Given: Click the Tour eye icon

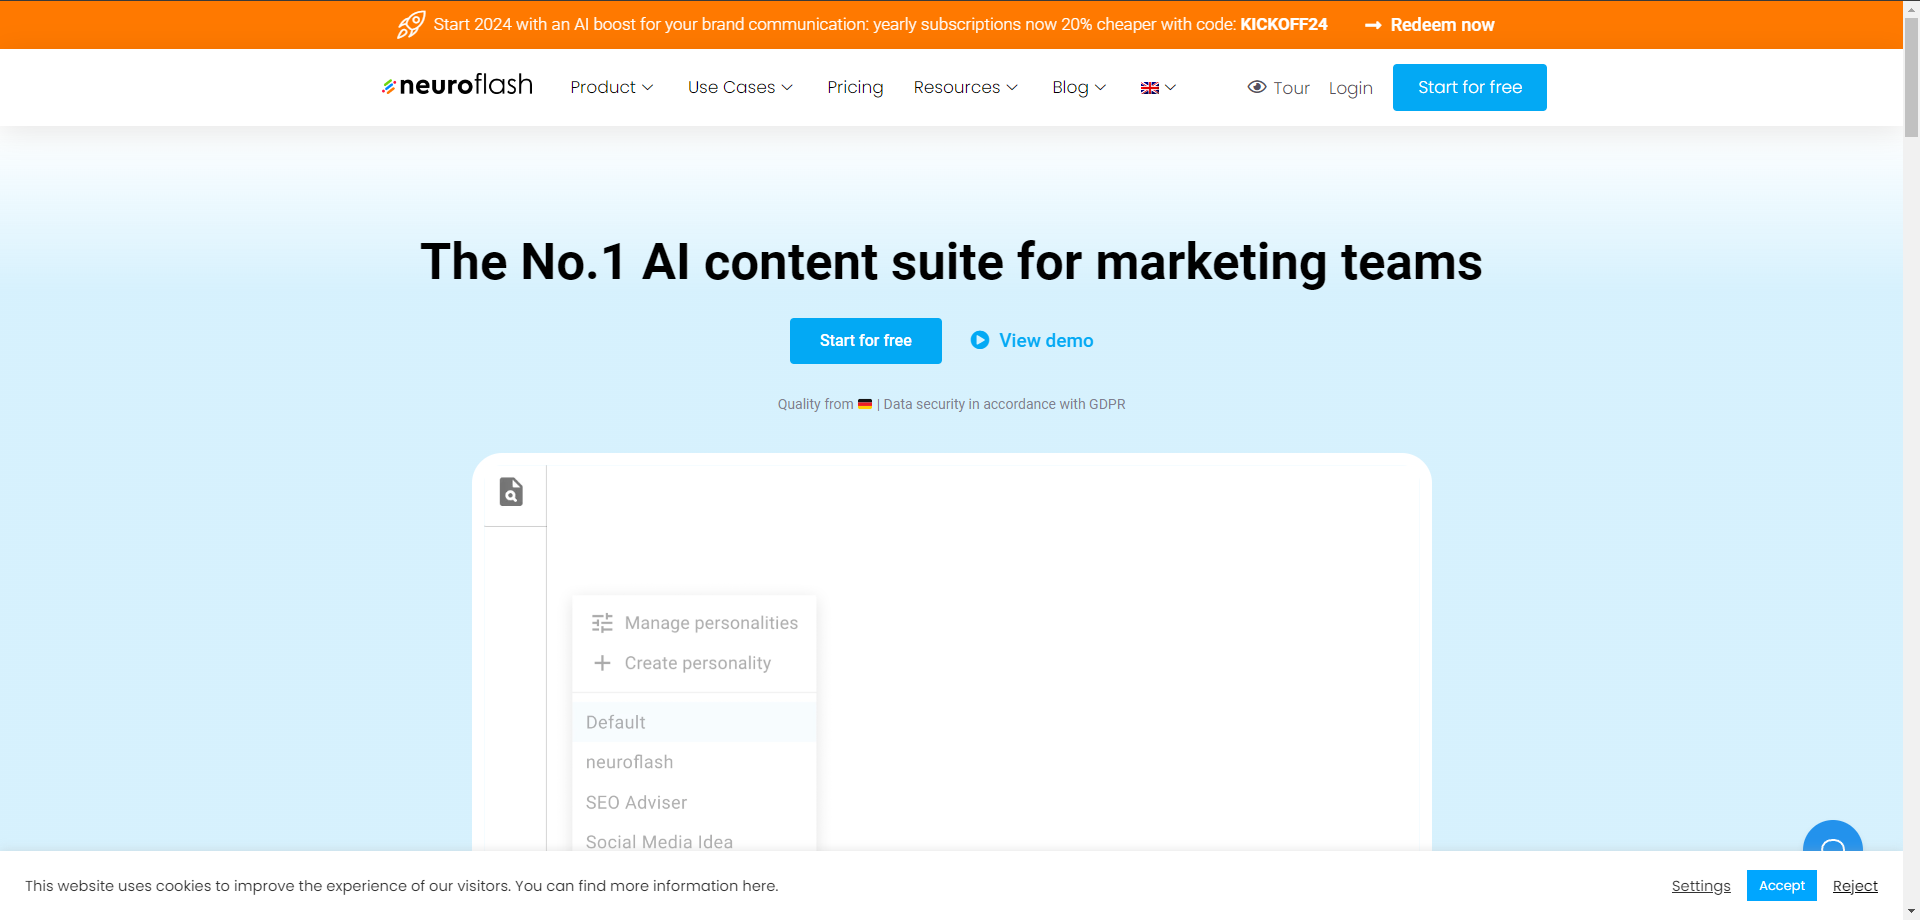Looking at the screenshot, I should (1257, 87).
